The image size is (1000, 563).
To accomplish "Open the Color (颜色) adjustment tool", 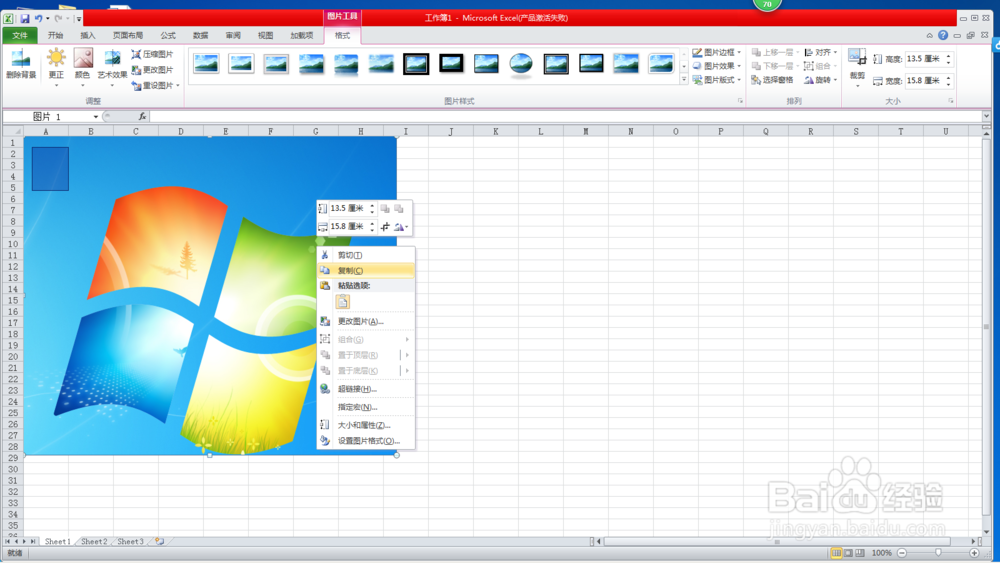I will (x=83, y=66).
